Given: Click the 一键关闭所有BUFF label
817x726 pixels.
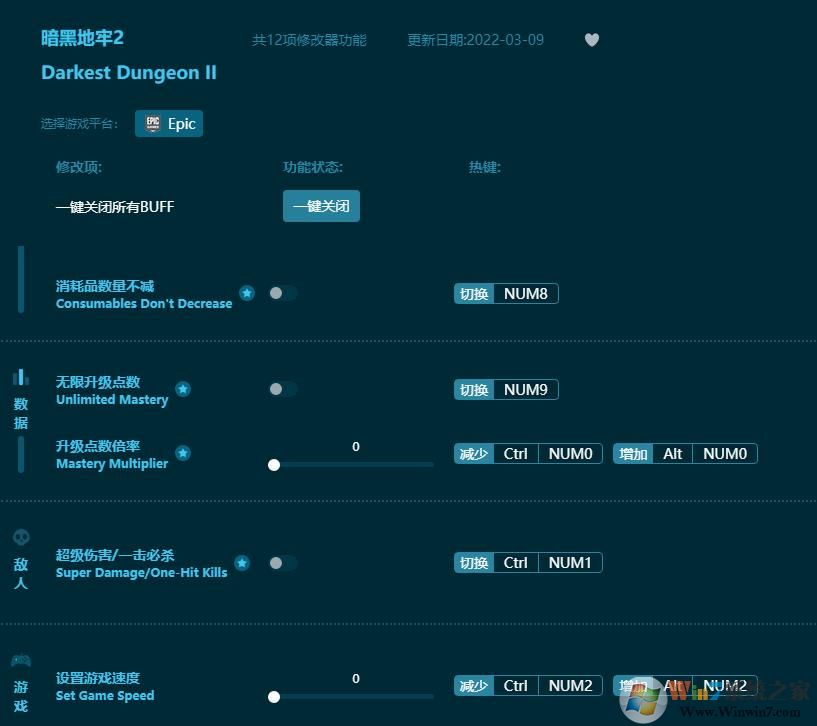Looking at the screenshot, I should tap(115, 207).
